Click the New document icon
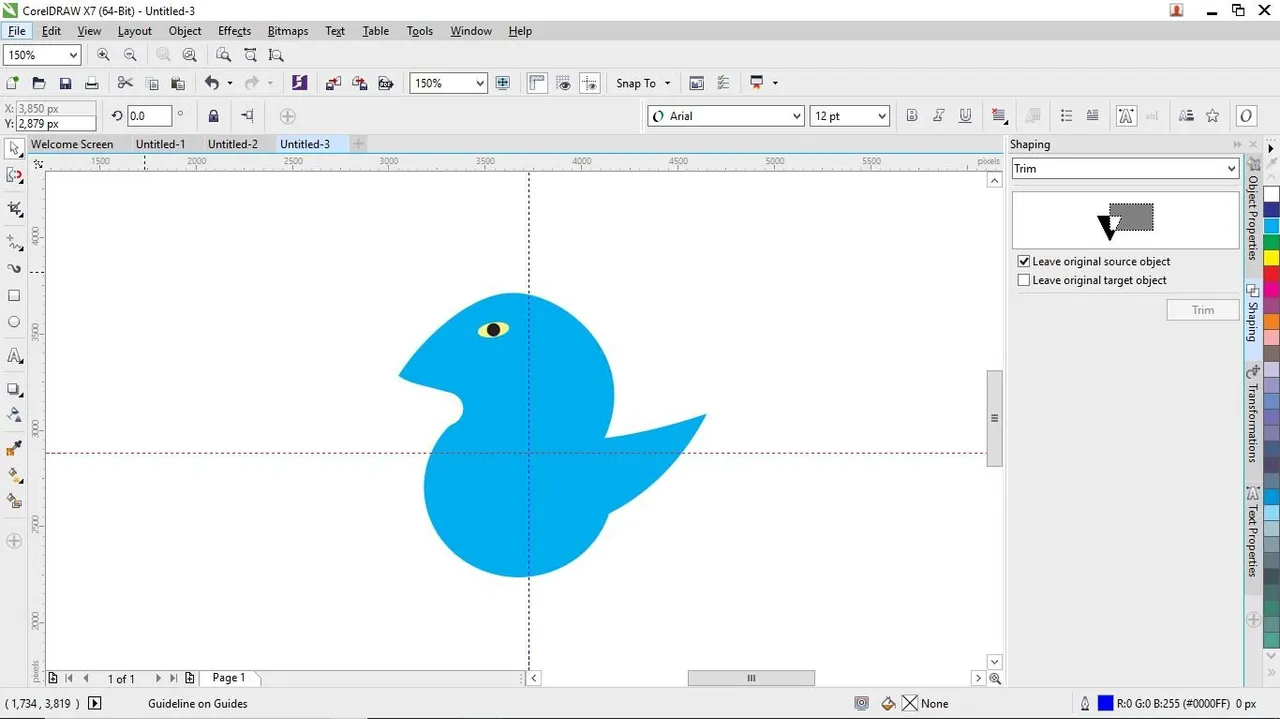This screenshot has width=1280, height=719. (13, 83)
